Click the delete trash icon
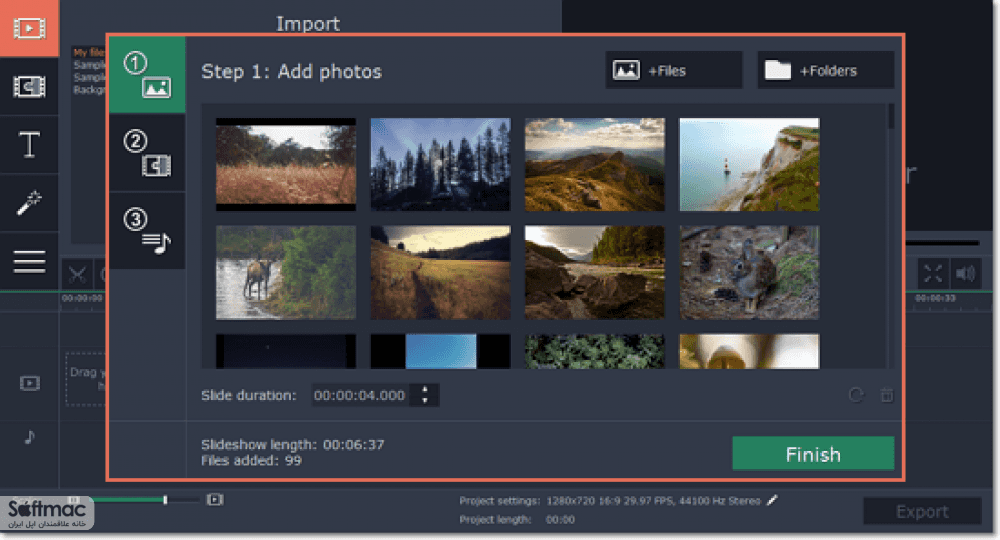The width and height of the screenshot is (1000, 540). [886, 395]
